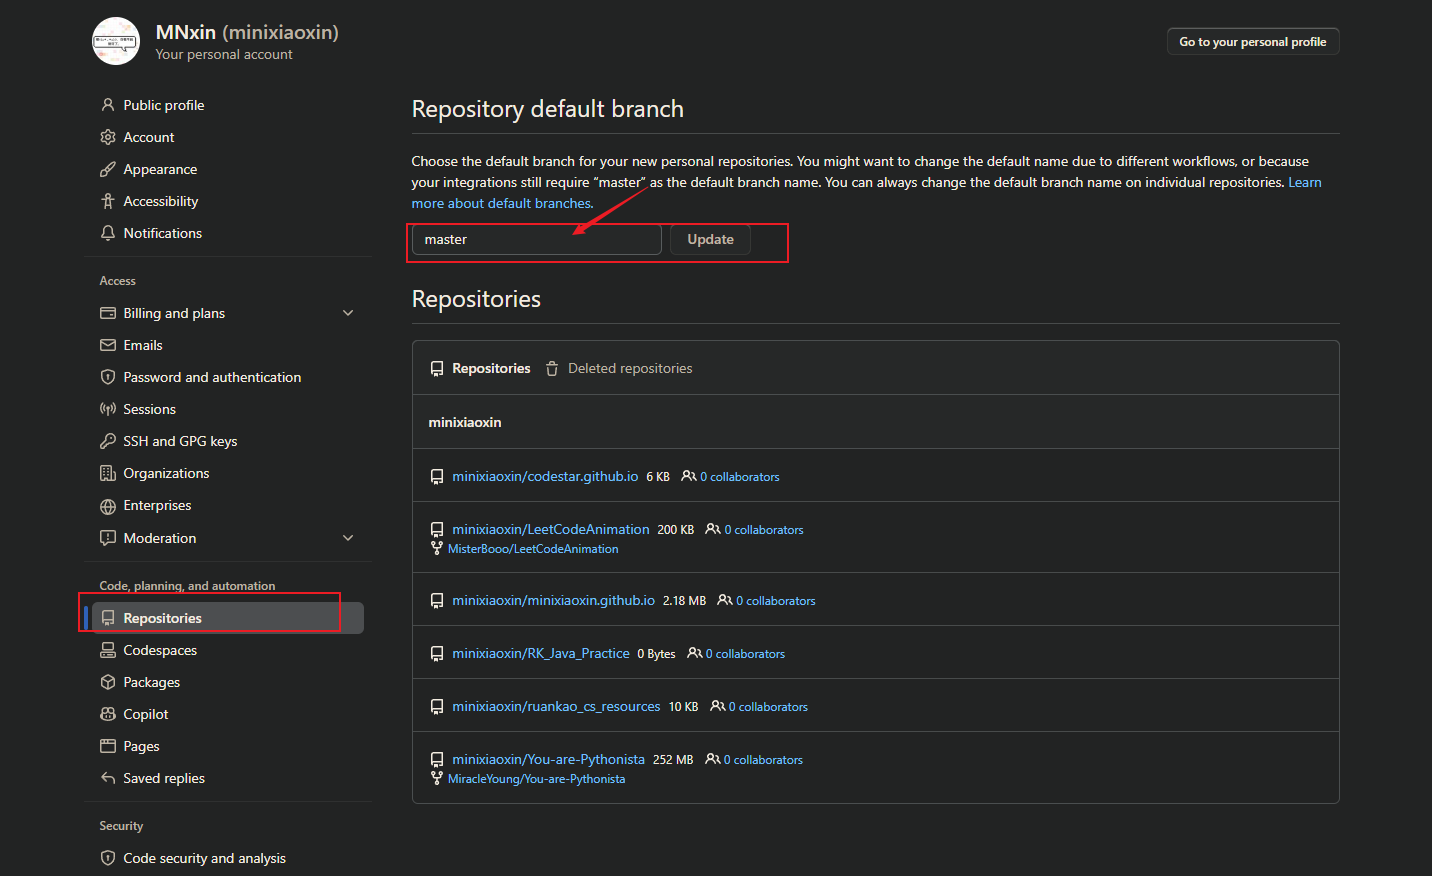
Task: Click the fork icon beside MisterBooo/LeetCodeAnimation
Action: coord(437,548)
